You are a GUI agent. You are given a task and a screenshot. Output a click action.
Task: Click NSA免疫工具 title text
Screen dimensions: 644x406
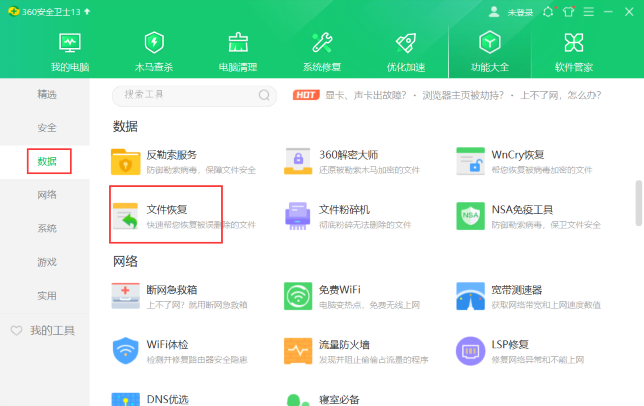[522, 209]
